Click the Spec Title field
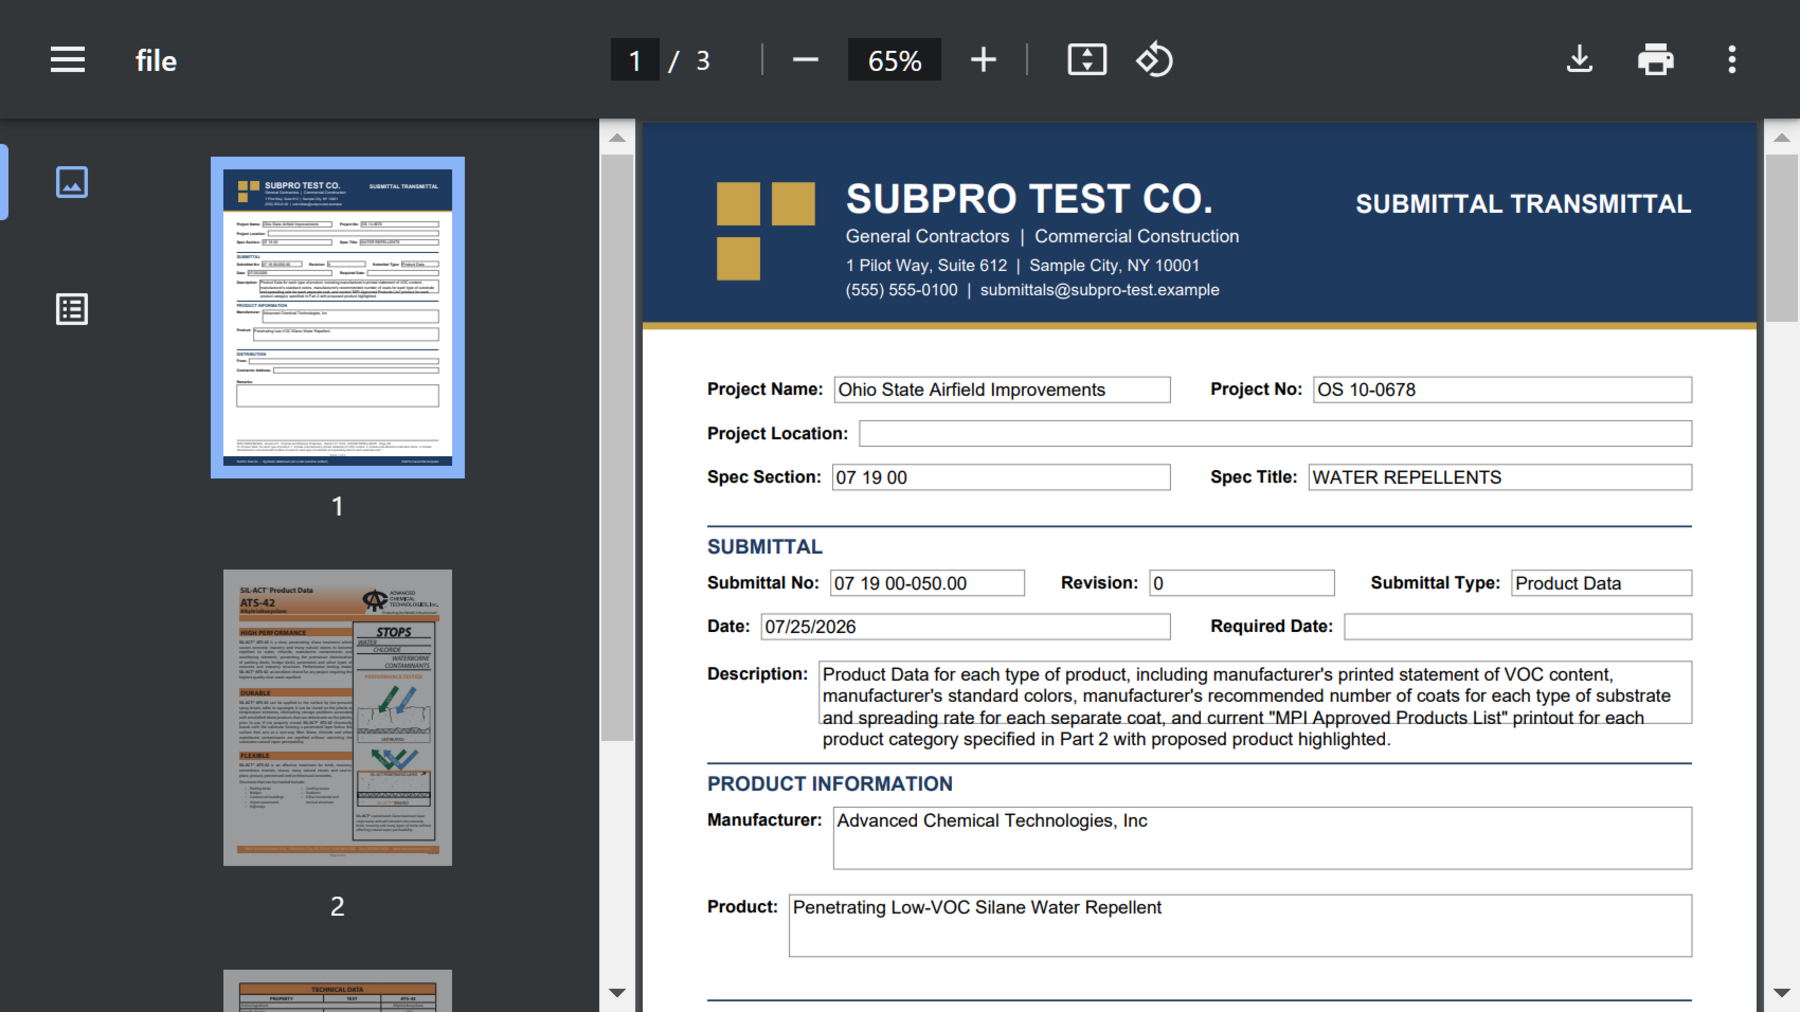The image size is (1800, 1012). [x=1500, y=477]
